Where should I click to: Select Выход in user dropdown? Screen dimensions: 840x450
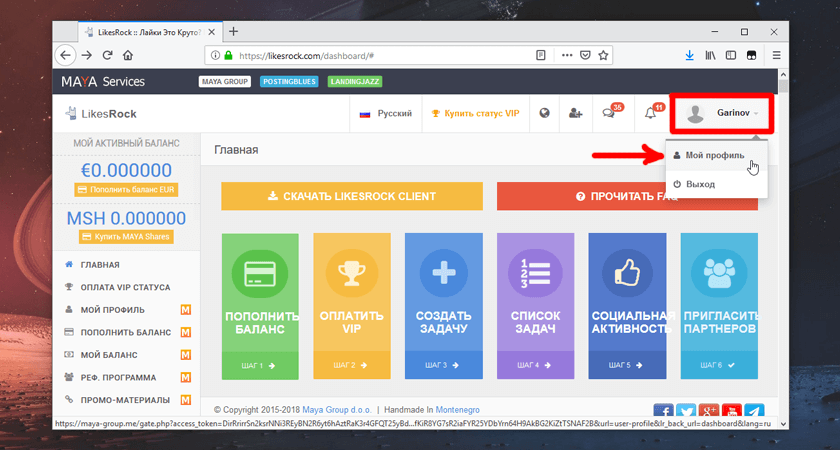pos(716,184)
